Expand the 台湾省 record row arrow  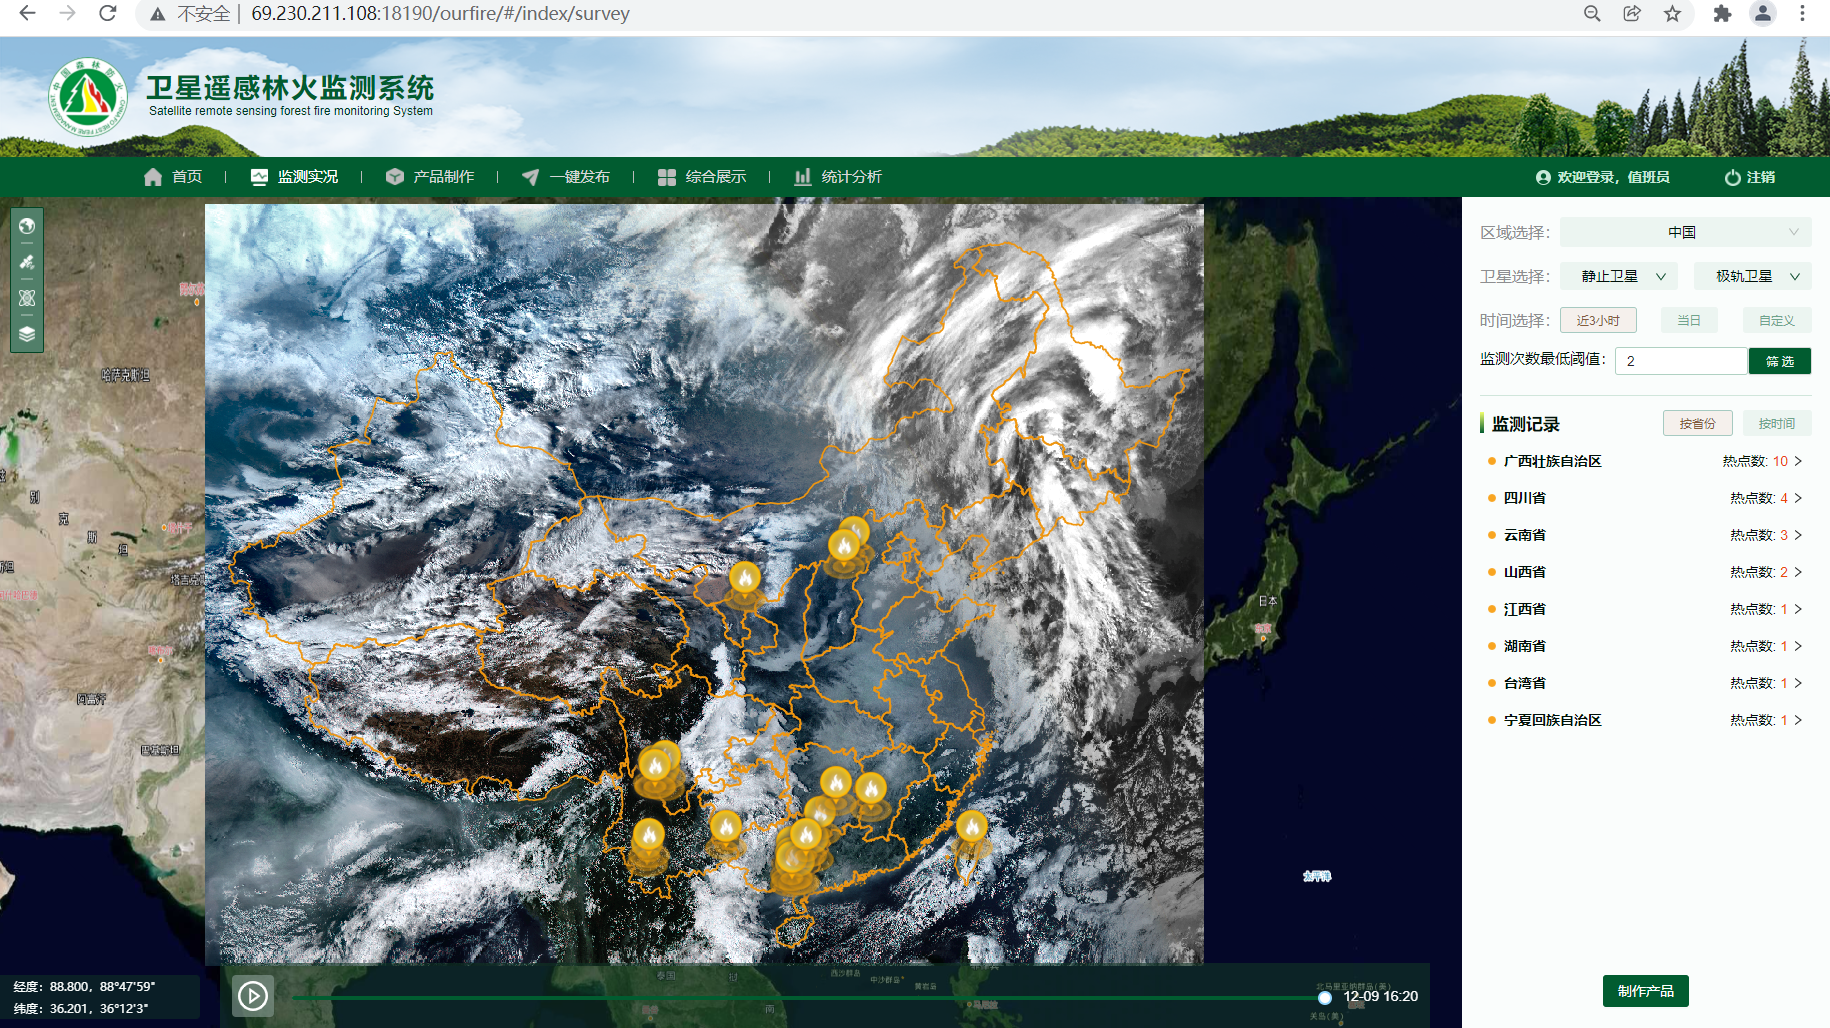tap(1798, 683)
